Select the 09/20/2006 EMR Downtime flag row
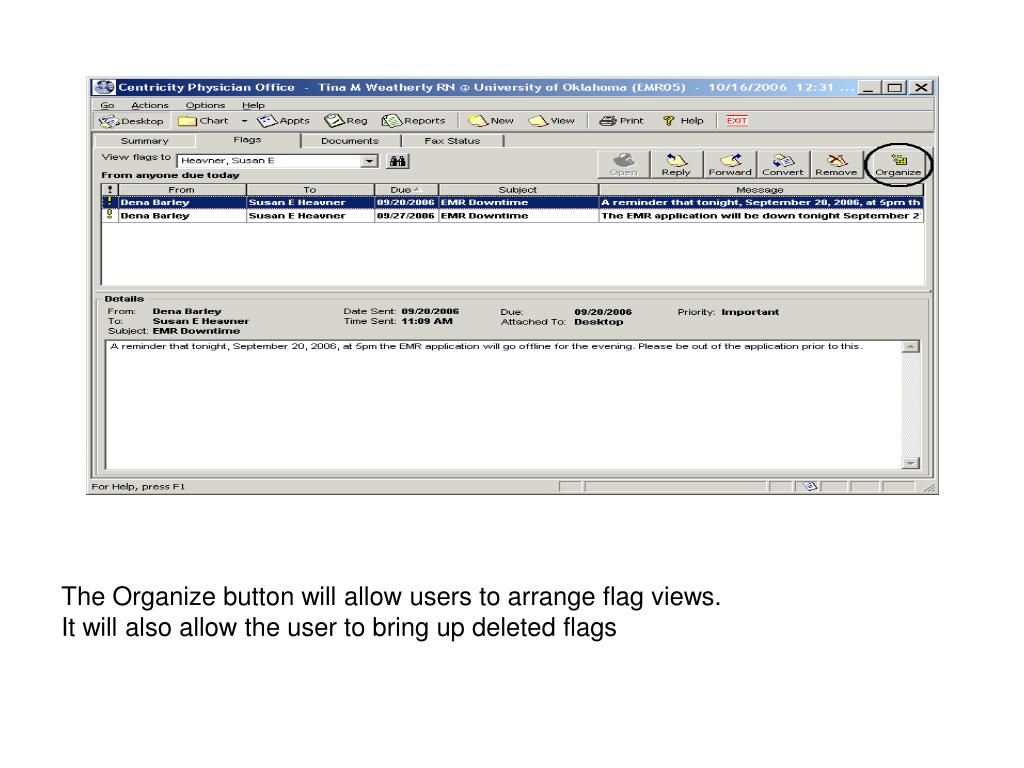This screenshot has height=768, width=1024. tap(513, 202)
